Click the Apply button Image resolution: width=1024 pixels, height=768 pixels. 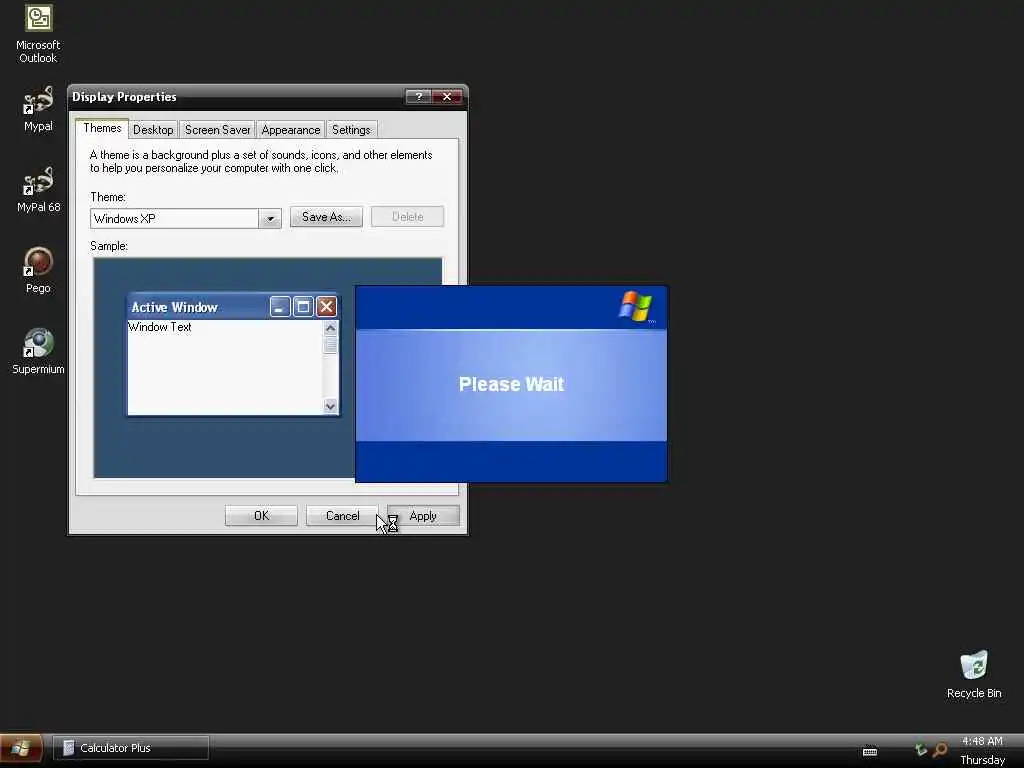pos(423,516)
